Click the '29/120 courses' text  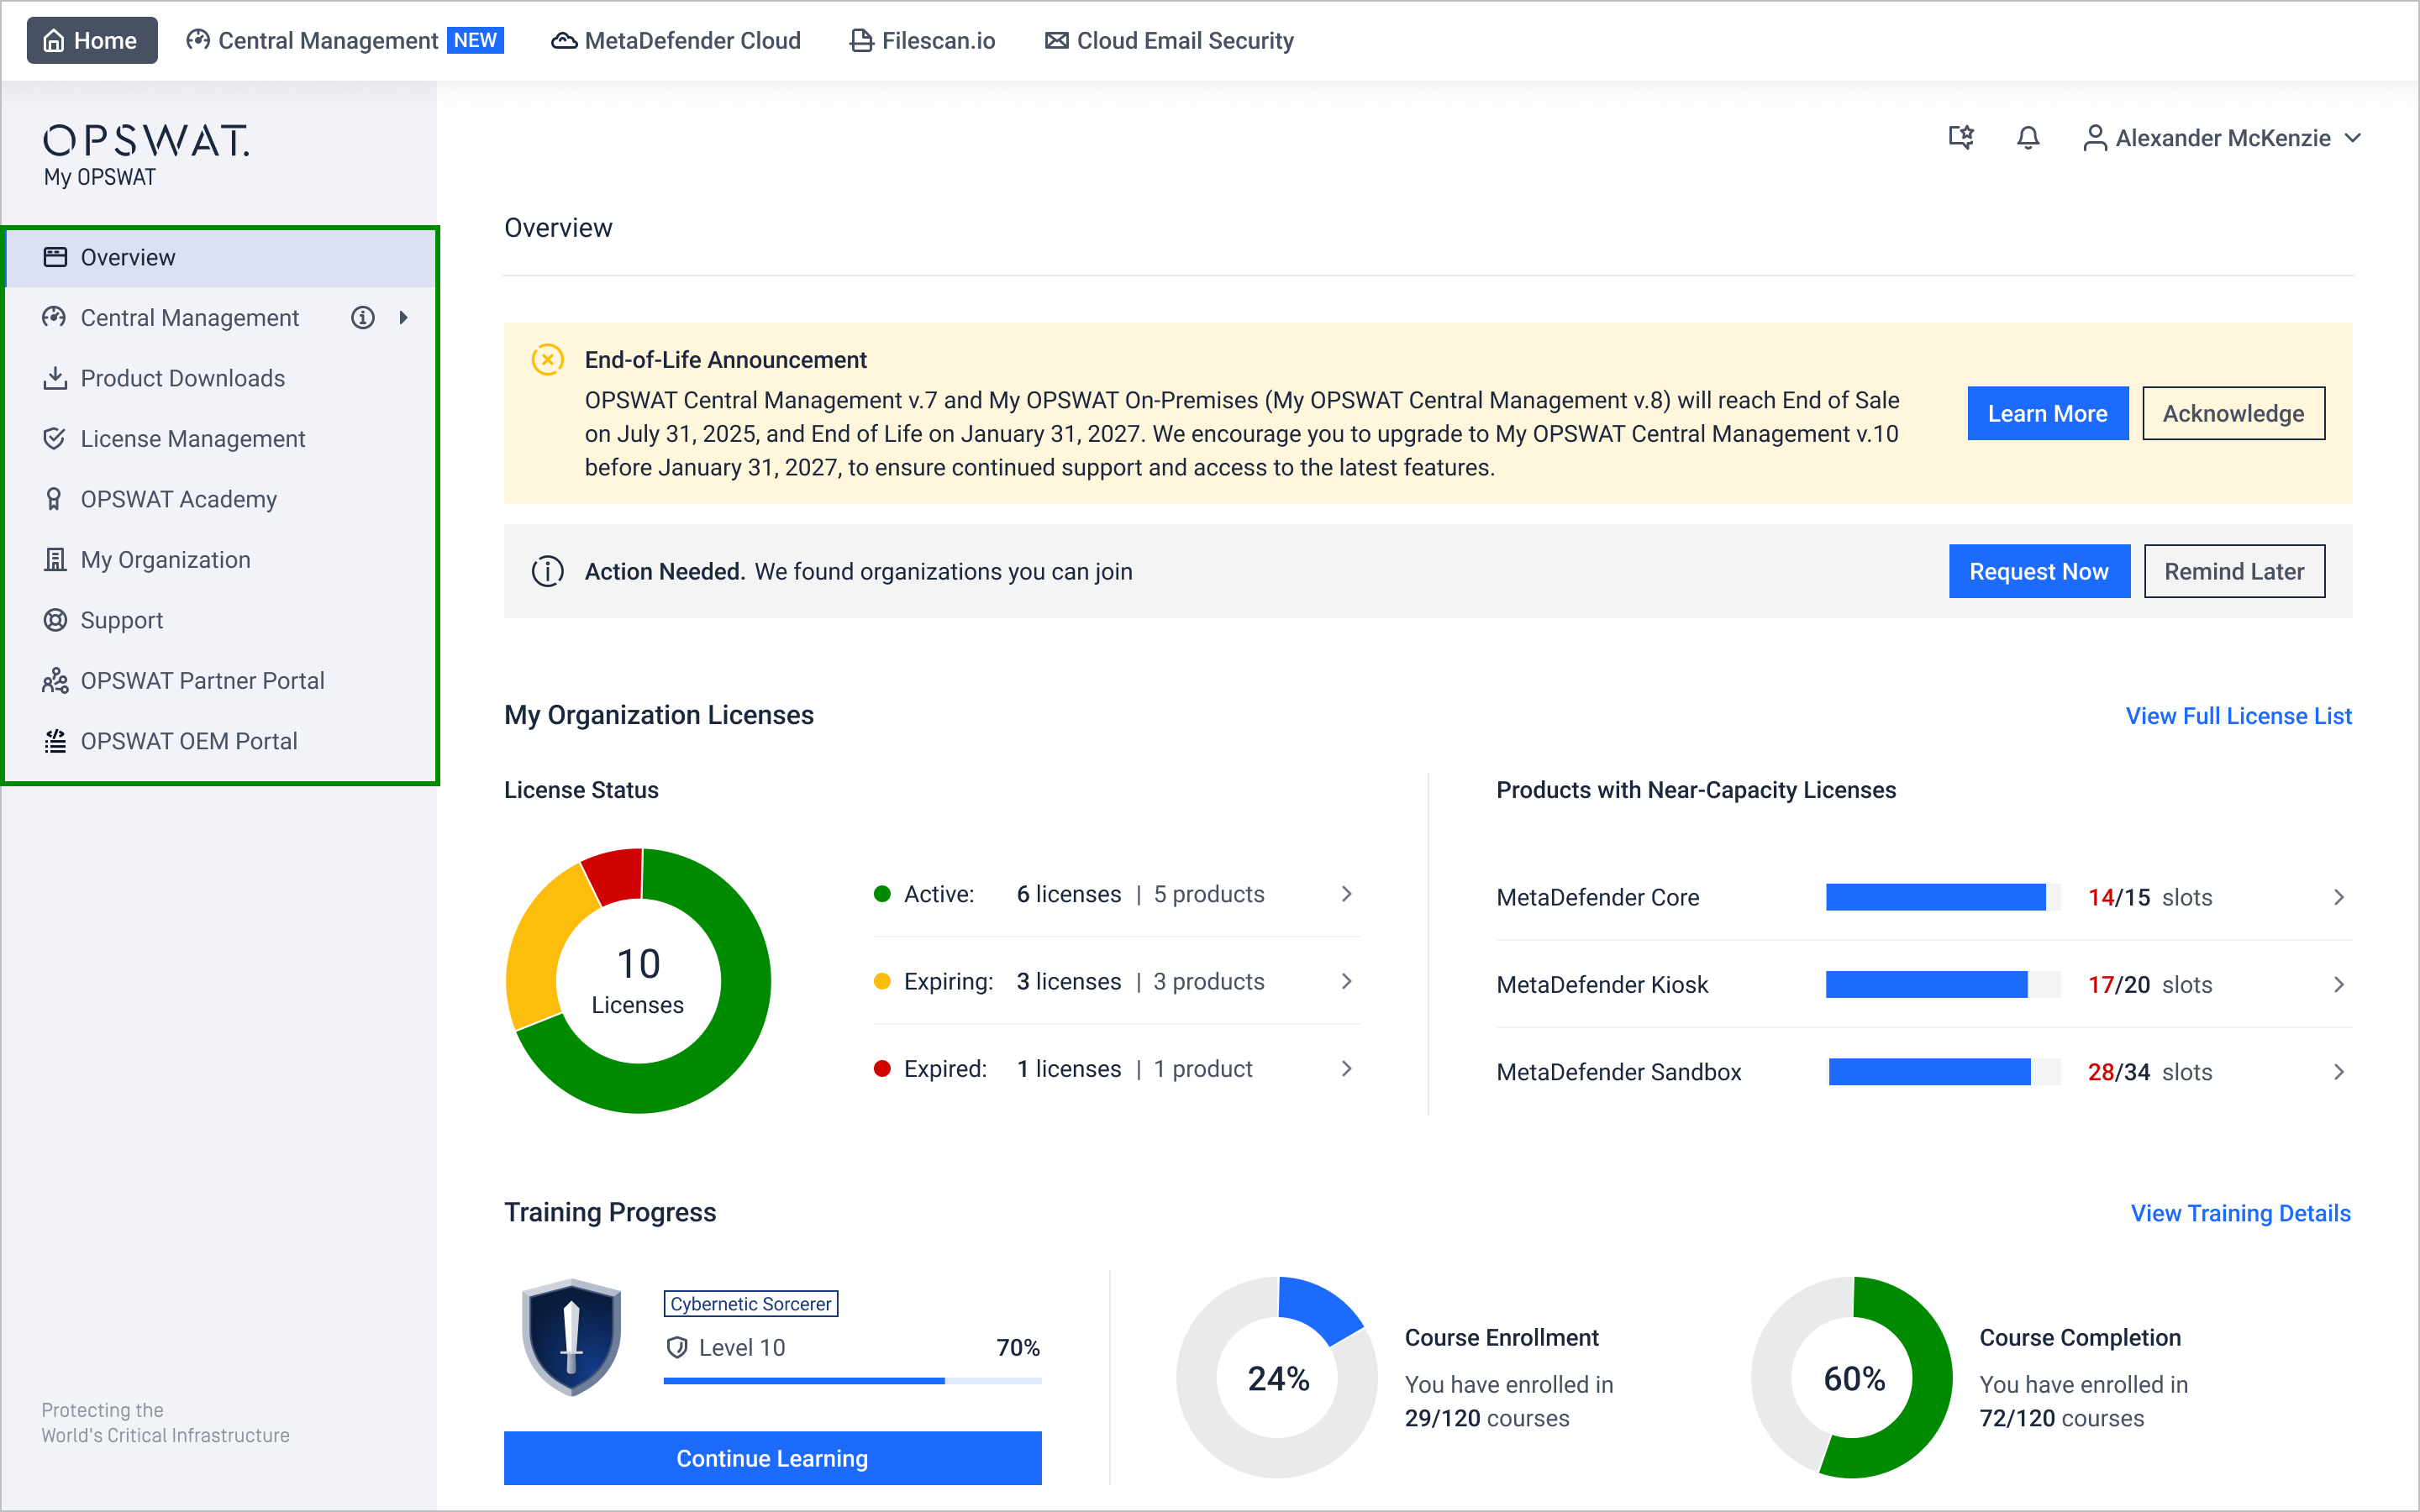[1486, 1418]
